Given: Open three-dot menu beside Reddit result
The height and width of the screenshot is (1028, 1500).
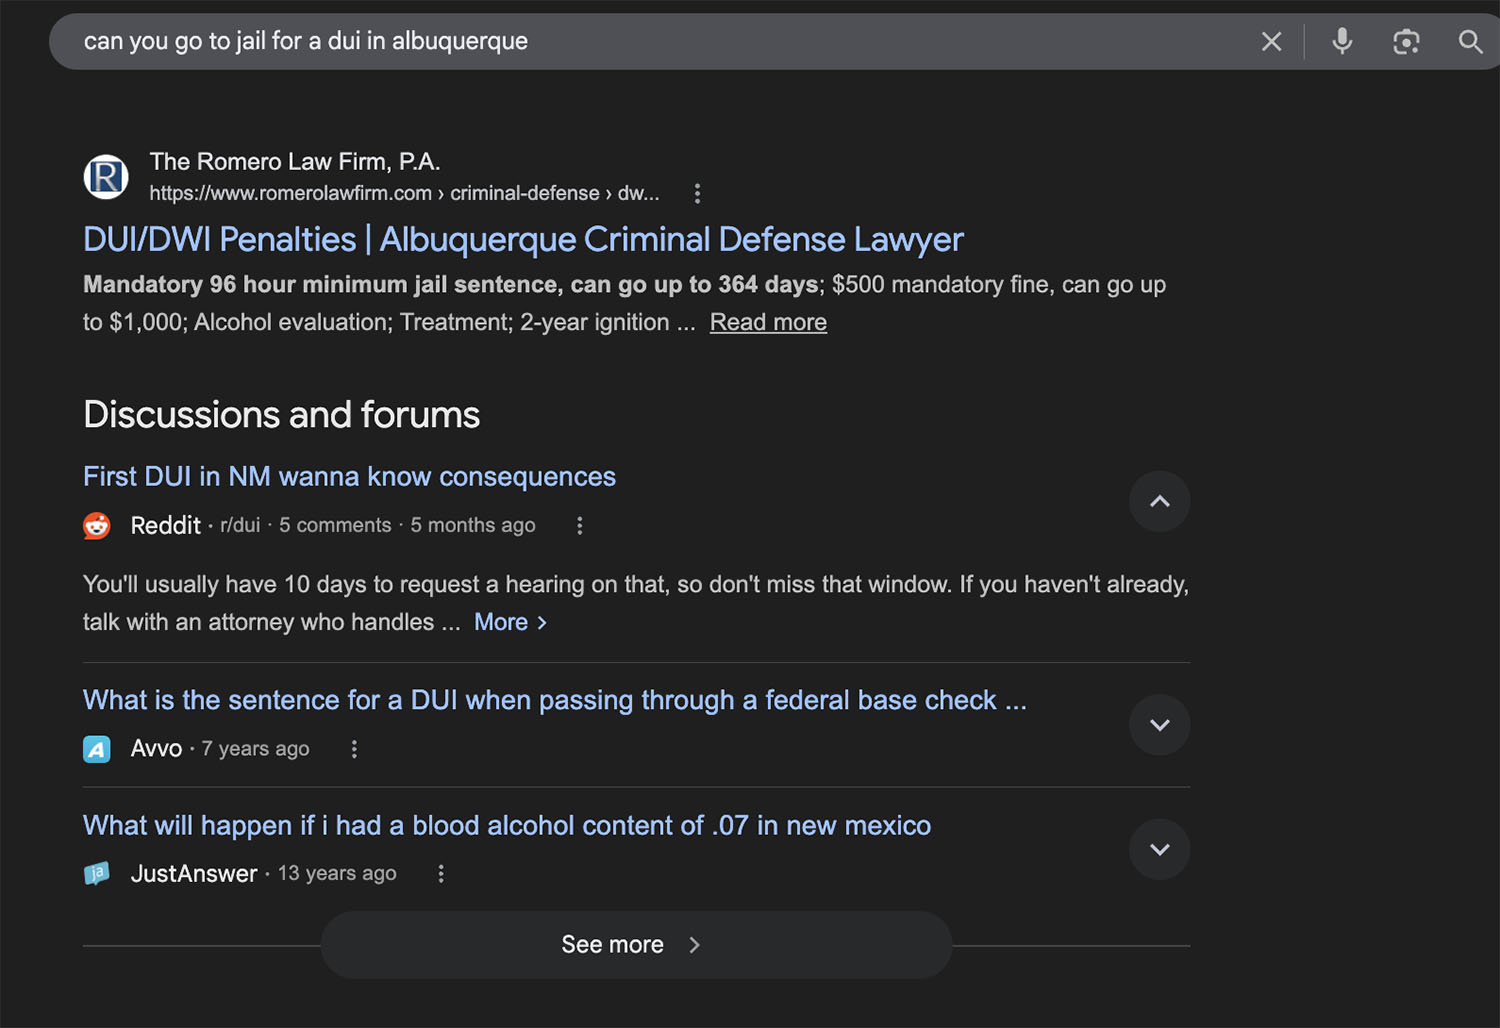Looking at the screenshot, I should click(x=579, y=525).
